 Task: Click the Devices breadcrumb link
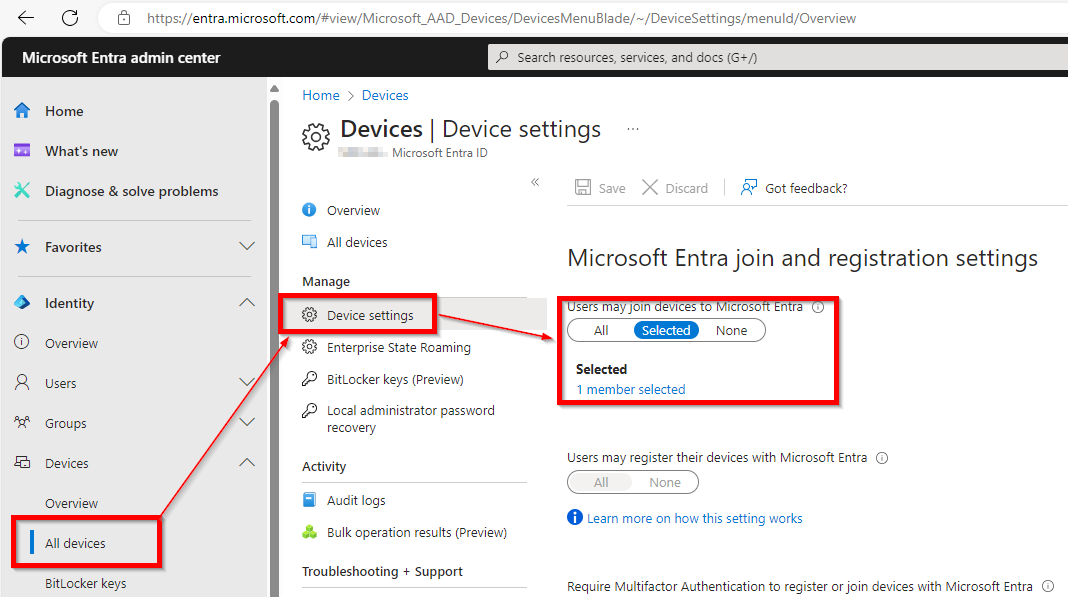click(385, 95)
